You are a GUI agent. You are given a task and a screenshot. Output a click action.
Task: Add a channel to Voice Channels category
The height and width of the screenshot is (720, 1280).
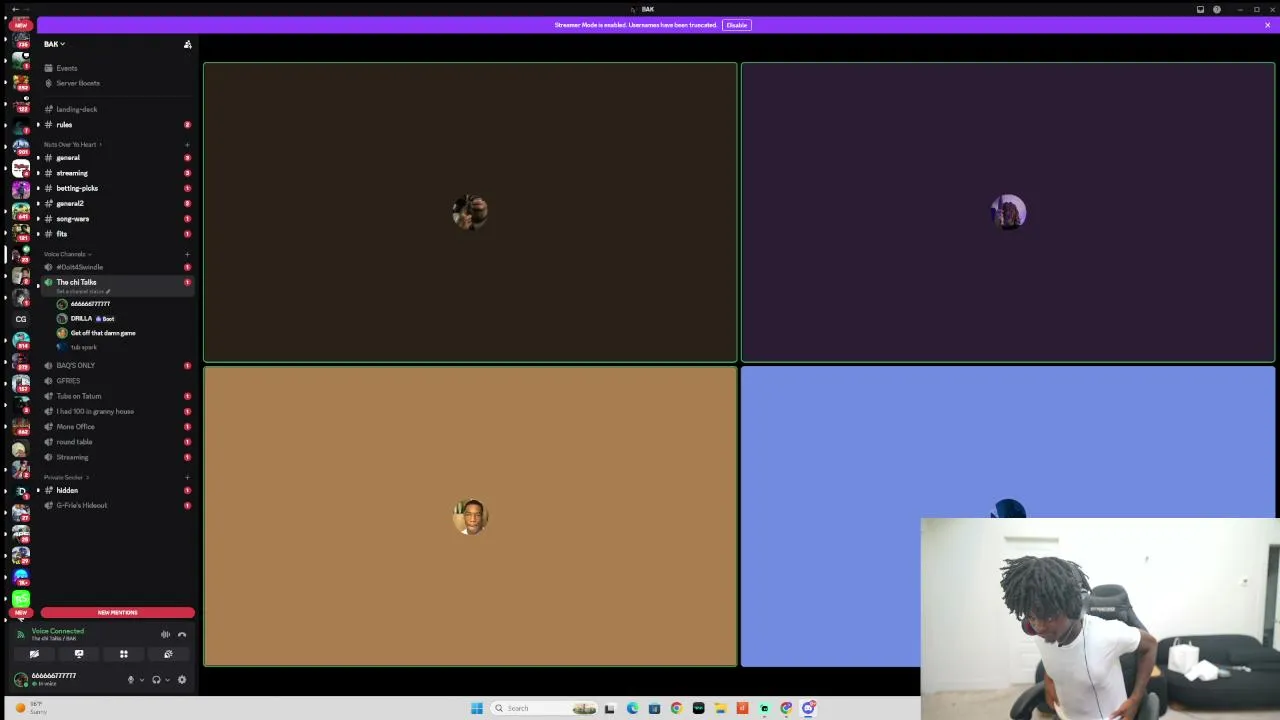click(x=187, y=254)
